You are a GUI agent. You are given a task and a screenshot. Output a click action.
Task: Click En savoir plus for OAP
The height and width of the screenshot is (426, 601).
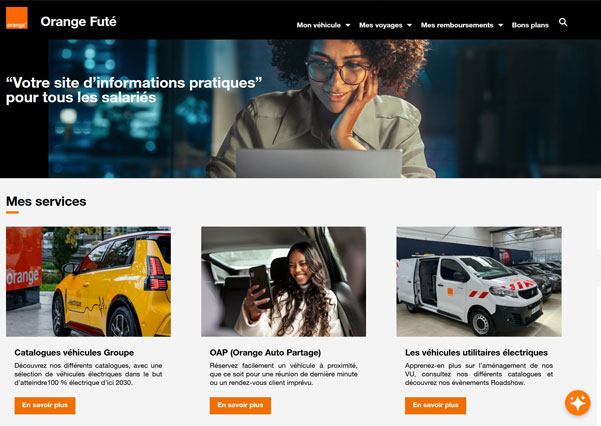240,405
